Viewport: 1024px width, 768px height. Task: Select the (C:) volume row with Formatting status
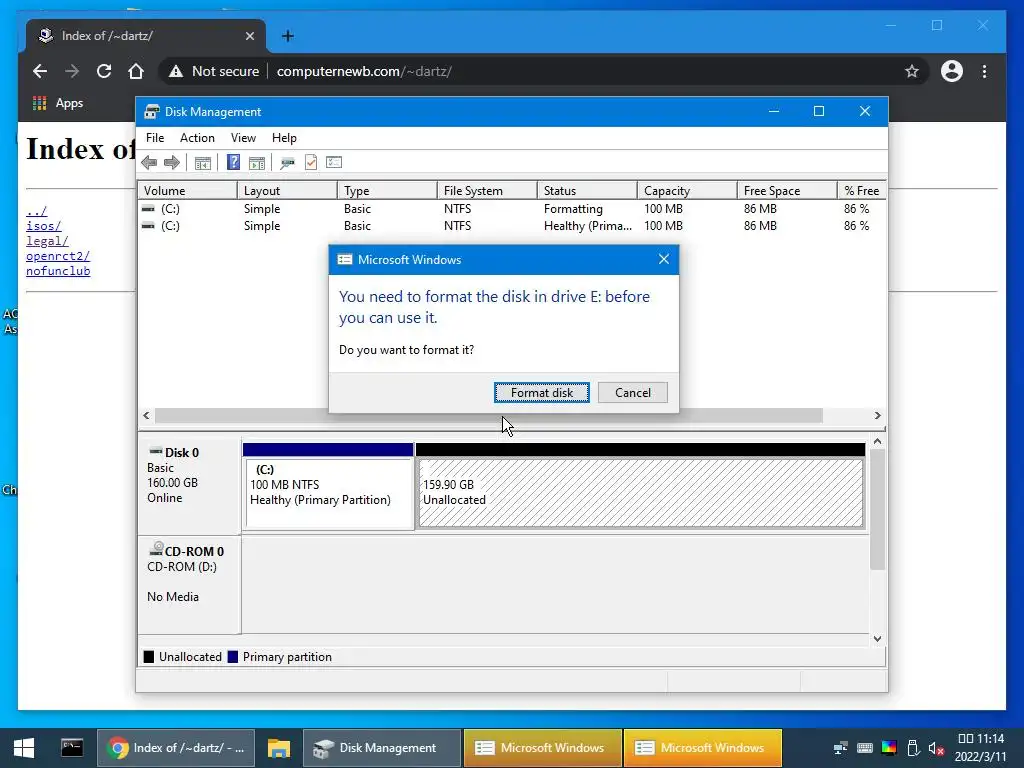tap(511, 209)
